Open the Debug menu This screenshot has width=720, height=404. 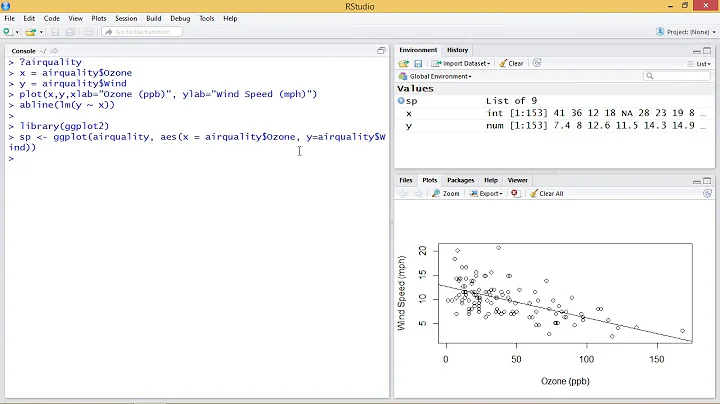tap(180, 18)
